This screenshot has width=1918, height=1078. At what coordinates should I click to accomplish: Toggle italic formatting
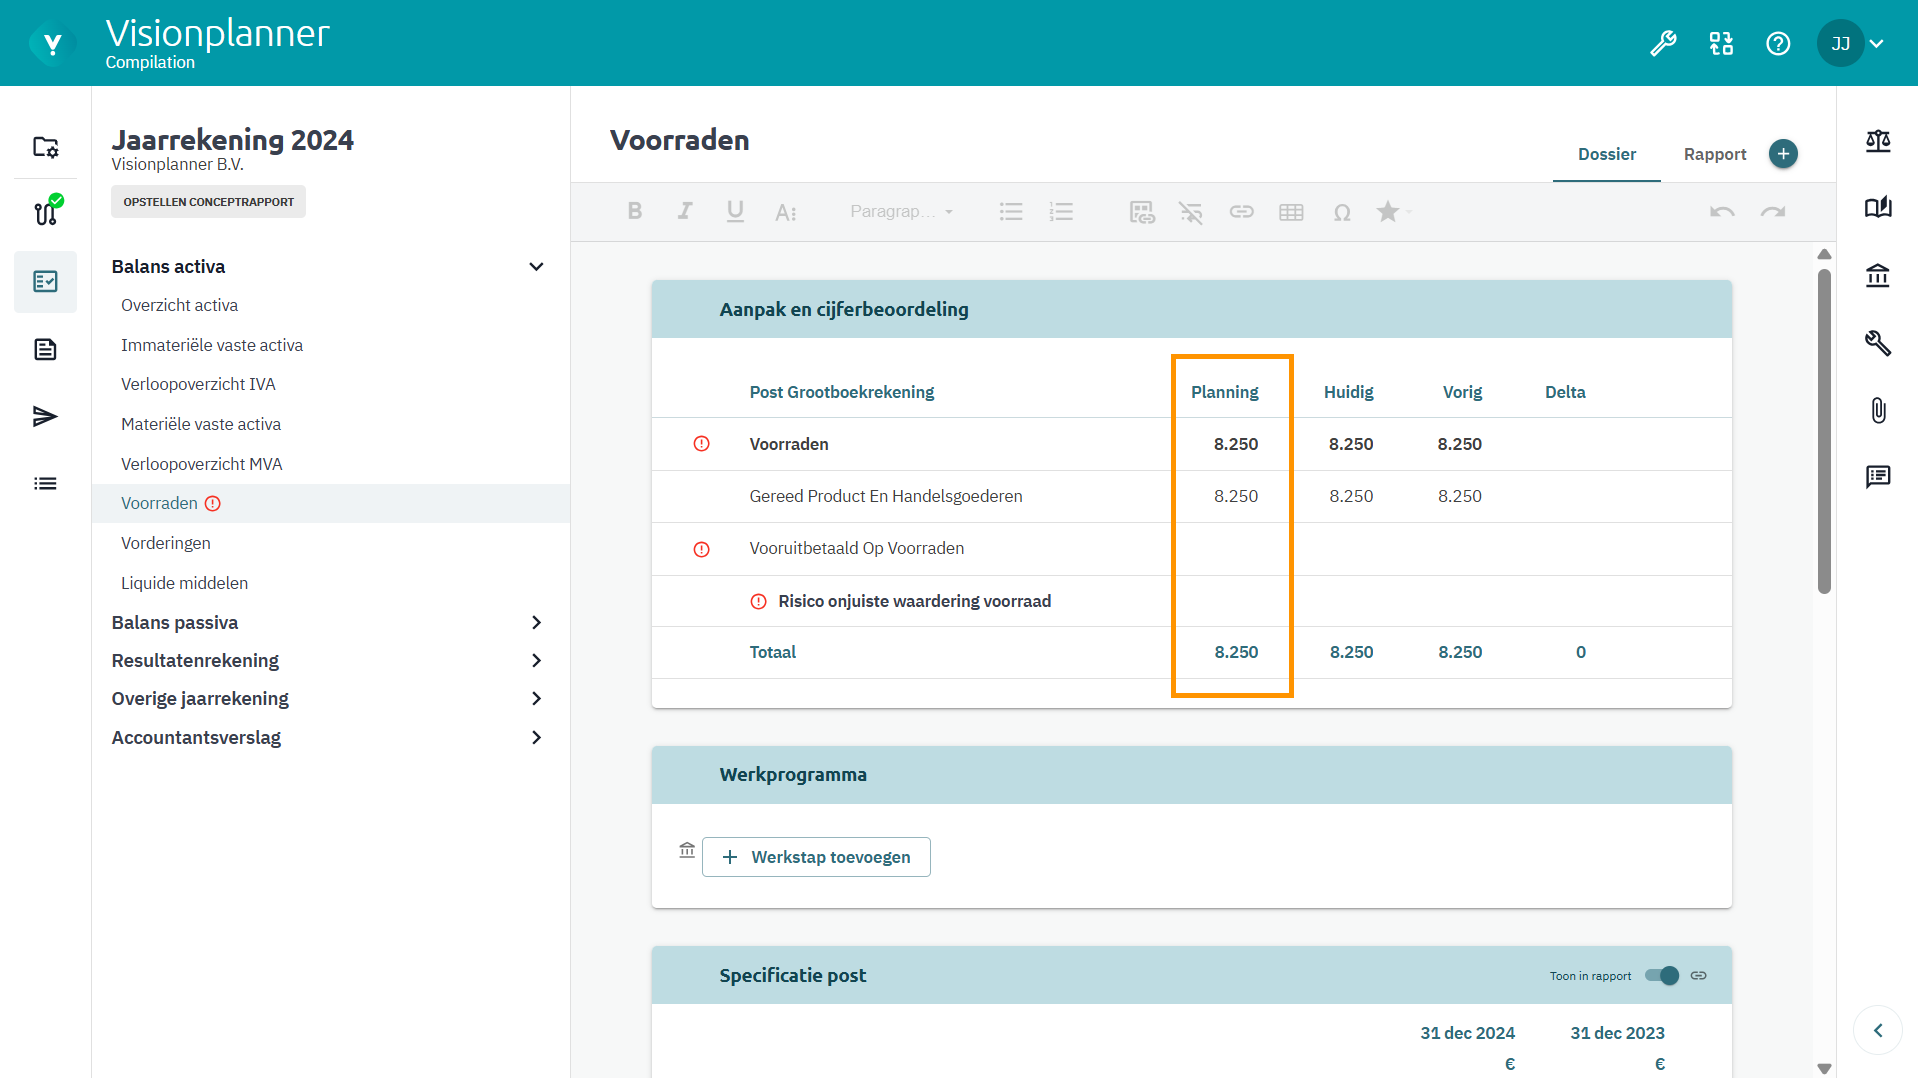(684, 212)
